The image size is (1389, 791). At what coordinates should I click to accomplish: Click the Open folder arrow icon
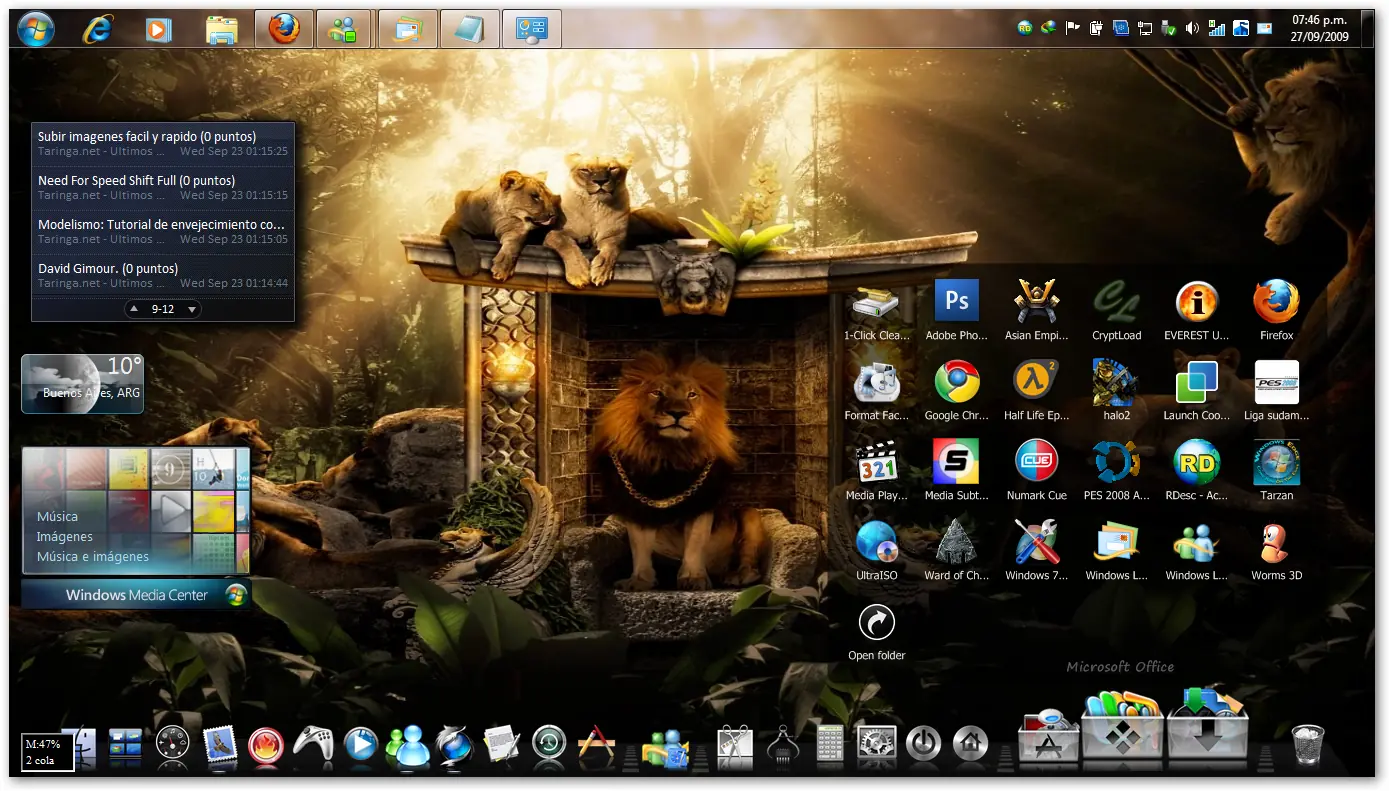pos(877,622)
